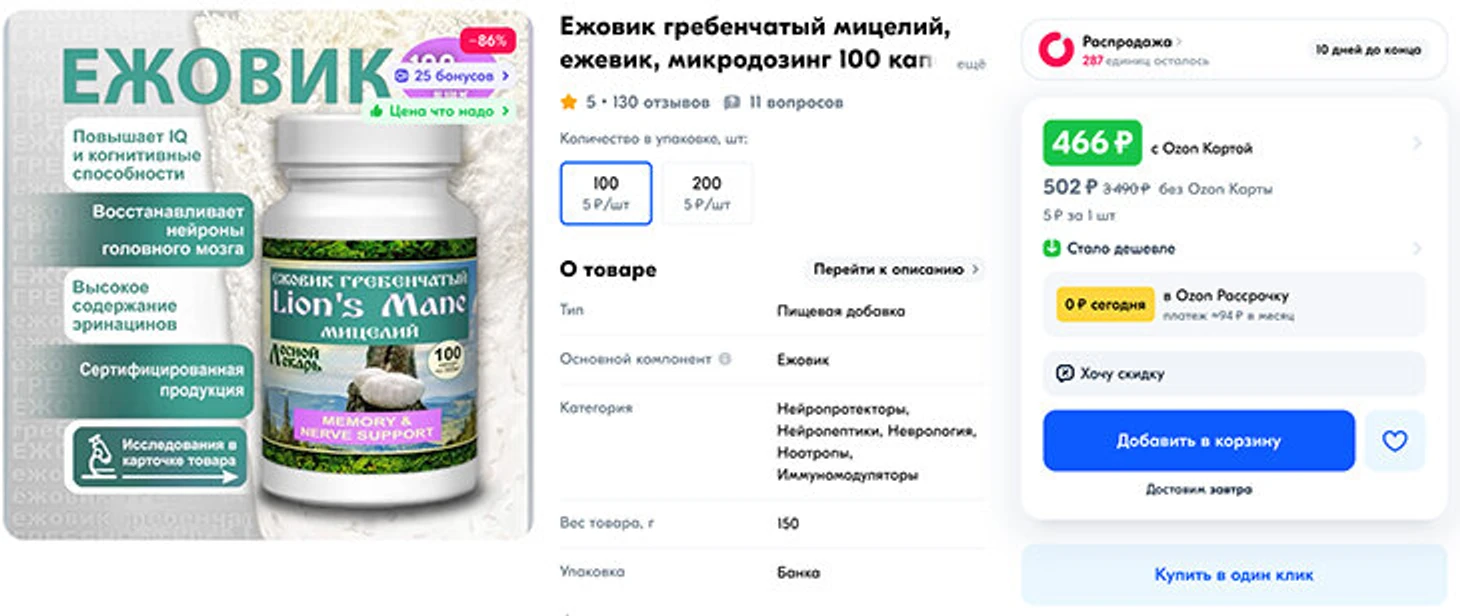Click Купить в один клик button
This screenshot has height=616, width=1460.
click(1234, 575)
